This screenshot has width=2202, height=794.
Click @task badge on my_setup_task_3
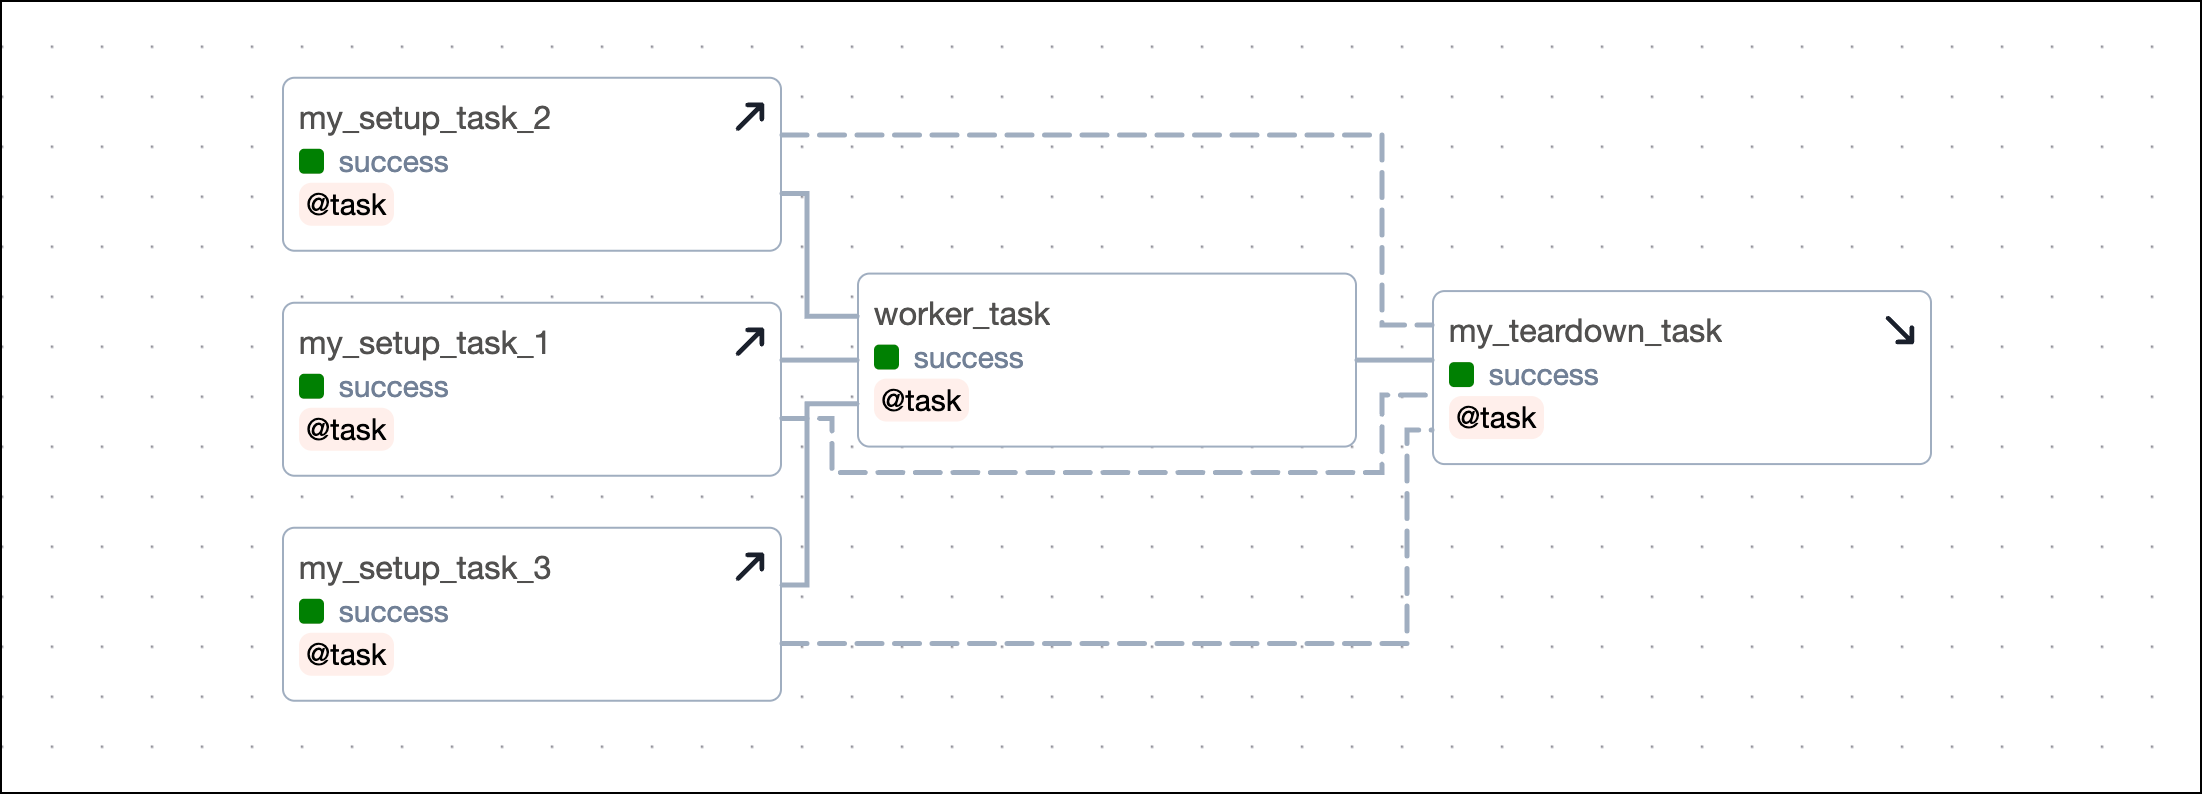point(346,655)
